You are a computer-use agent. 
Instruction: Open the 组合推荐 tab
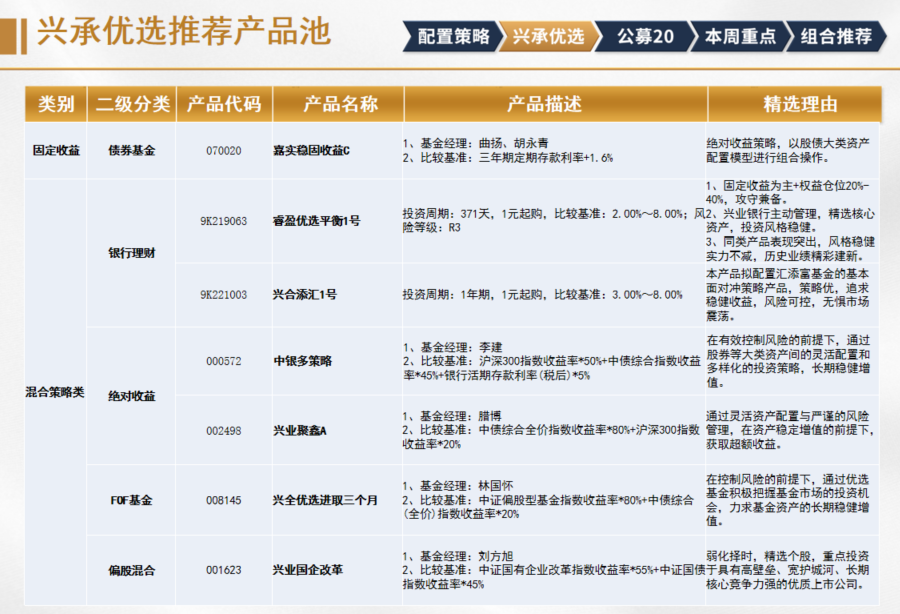coord(836,37)
